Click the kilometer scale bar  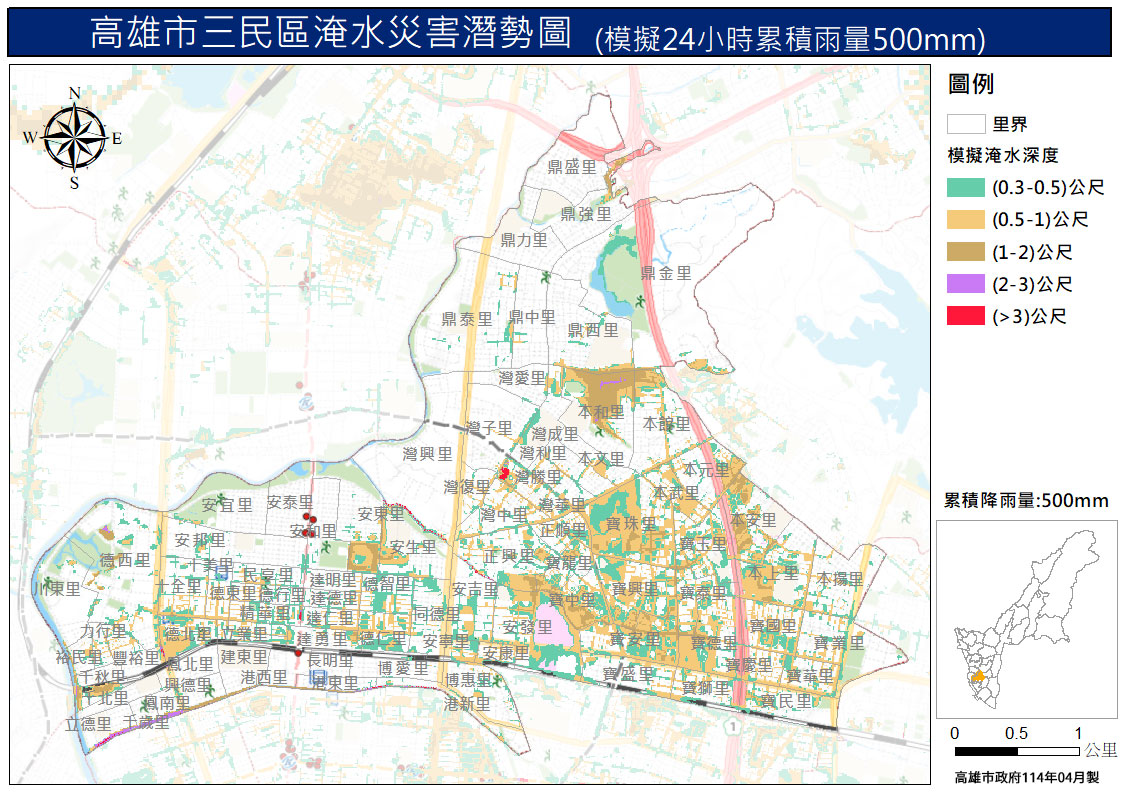click(1016, 750)
